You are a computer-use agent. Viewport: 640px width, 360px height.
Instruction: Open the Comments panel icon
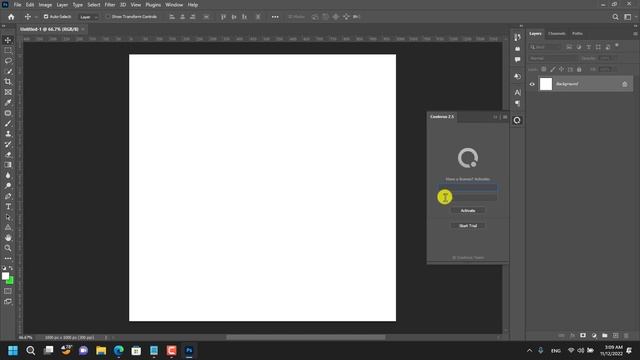pos(517,60)
